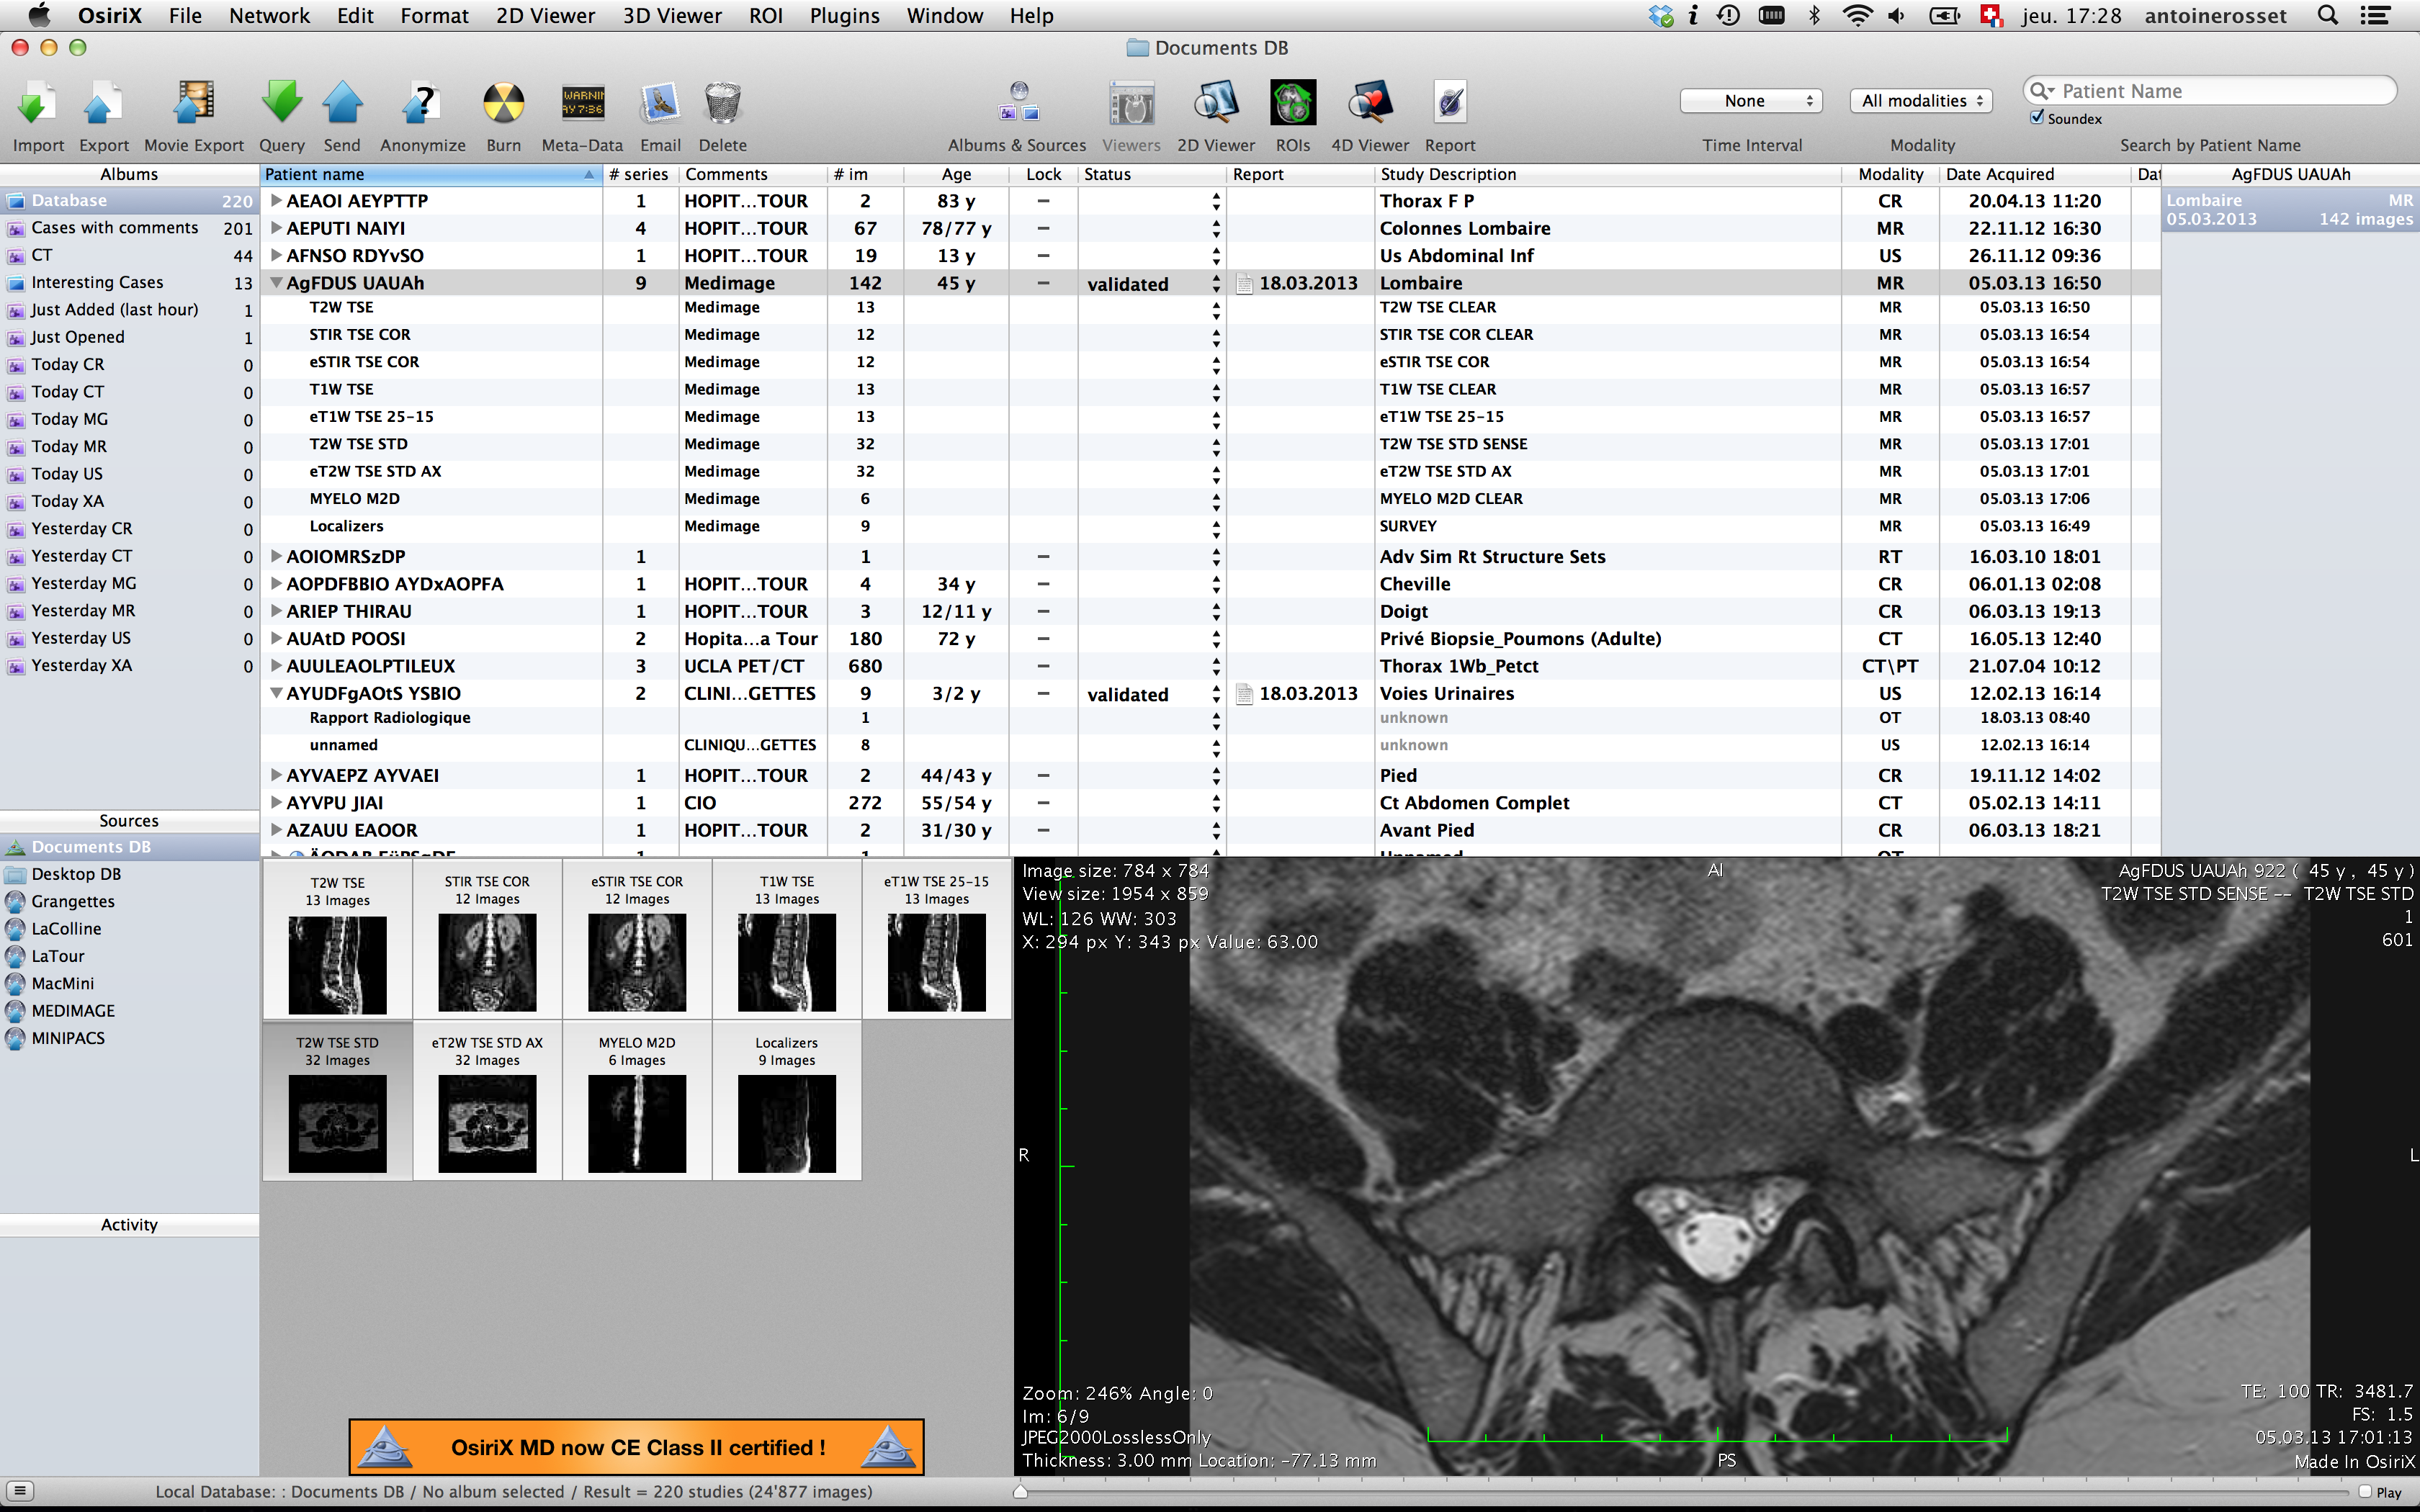
Task: Click the Apple menu icon
Action: tap(39, 15)
